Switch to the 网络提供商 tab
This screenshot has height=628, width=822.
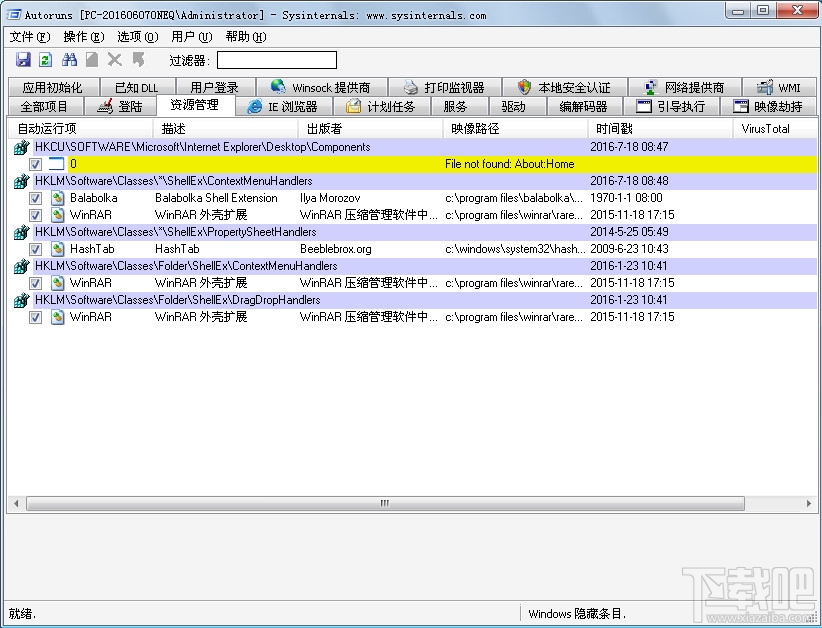point(685,87)
